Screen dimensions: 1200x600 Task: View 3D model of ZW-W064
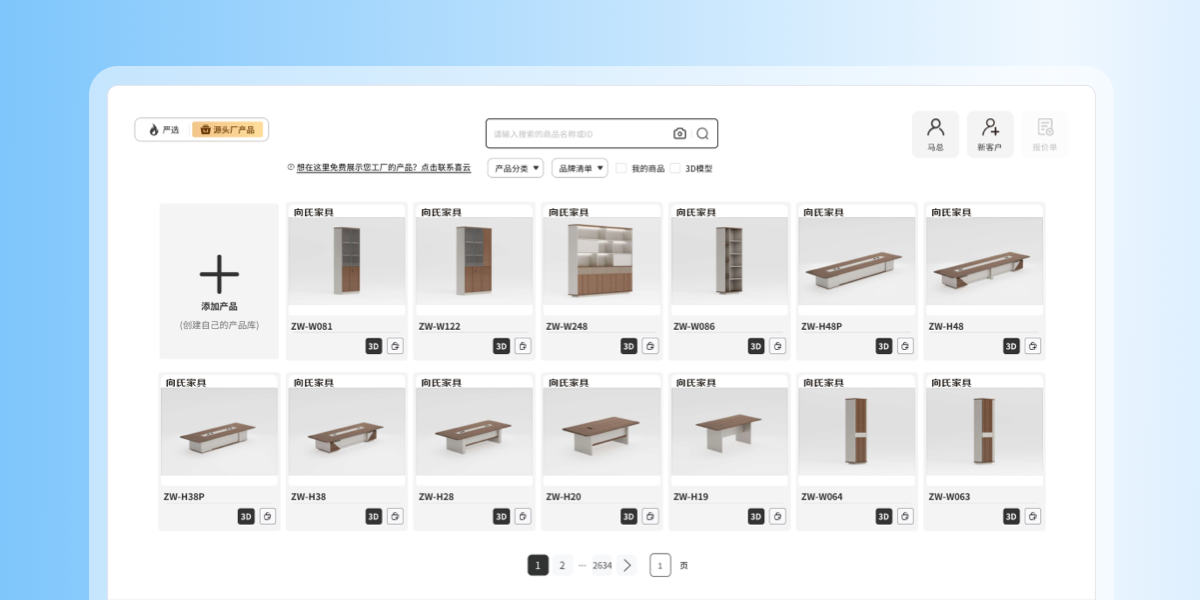coord(884,516)
